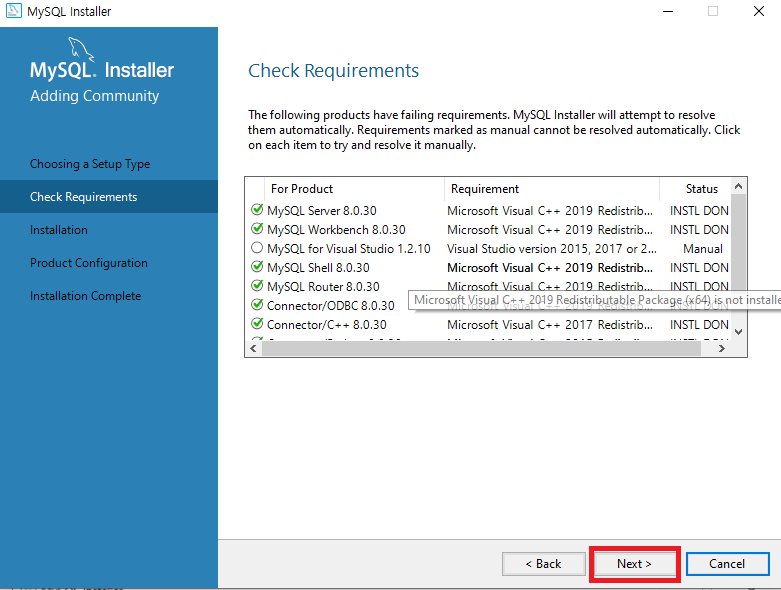Click the MySQL dolphin logo in sidebar
The height and width of the screenshot is (590, 781).
coord(81,49)
